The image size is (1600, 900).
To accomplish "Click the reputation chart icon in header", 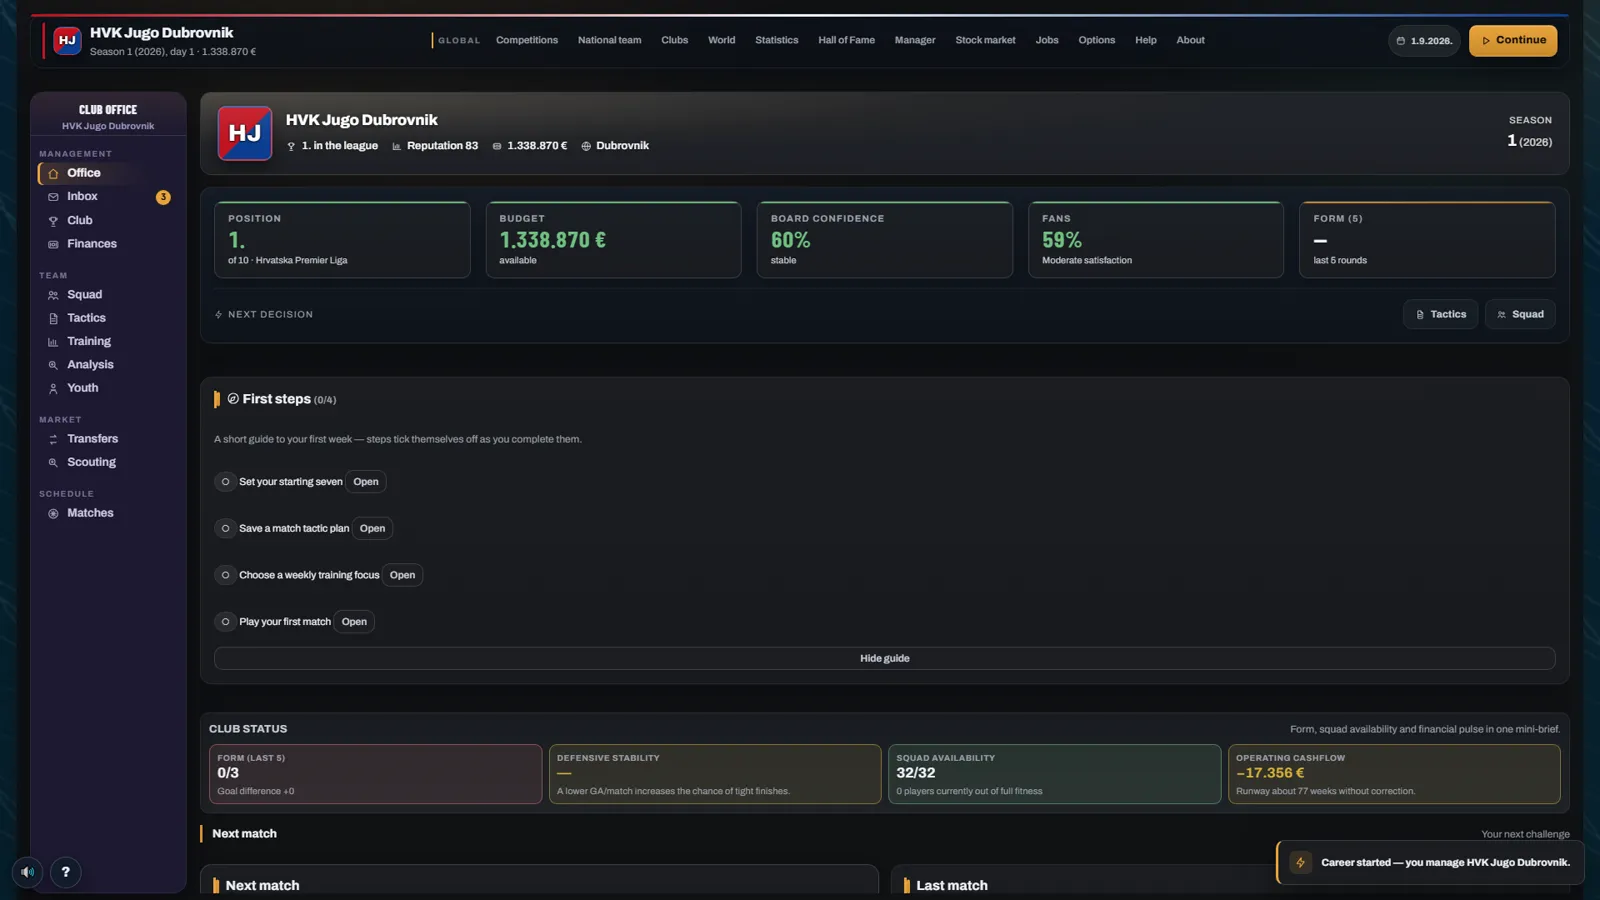I will click(x=396, y=146).
